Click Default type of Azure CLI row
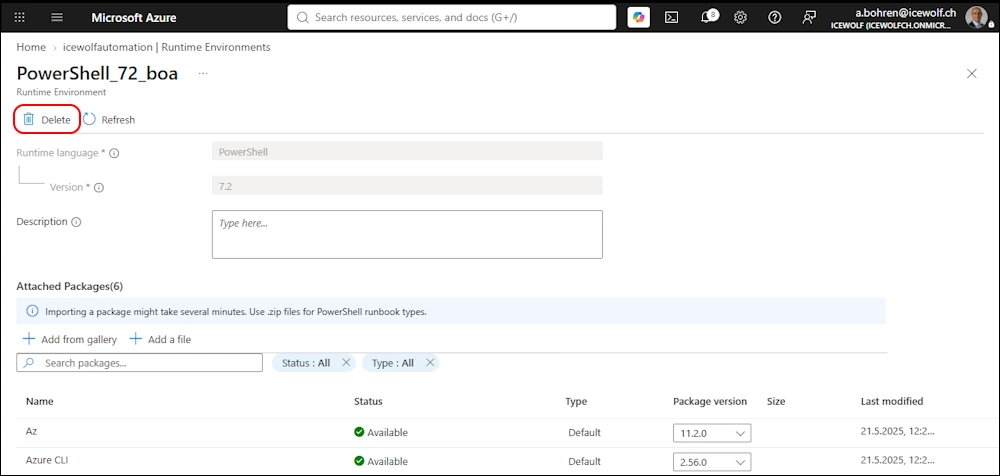Image resolution: width=1000 pixels, height=476 pixels. (x=584, y=461)
